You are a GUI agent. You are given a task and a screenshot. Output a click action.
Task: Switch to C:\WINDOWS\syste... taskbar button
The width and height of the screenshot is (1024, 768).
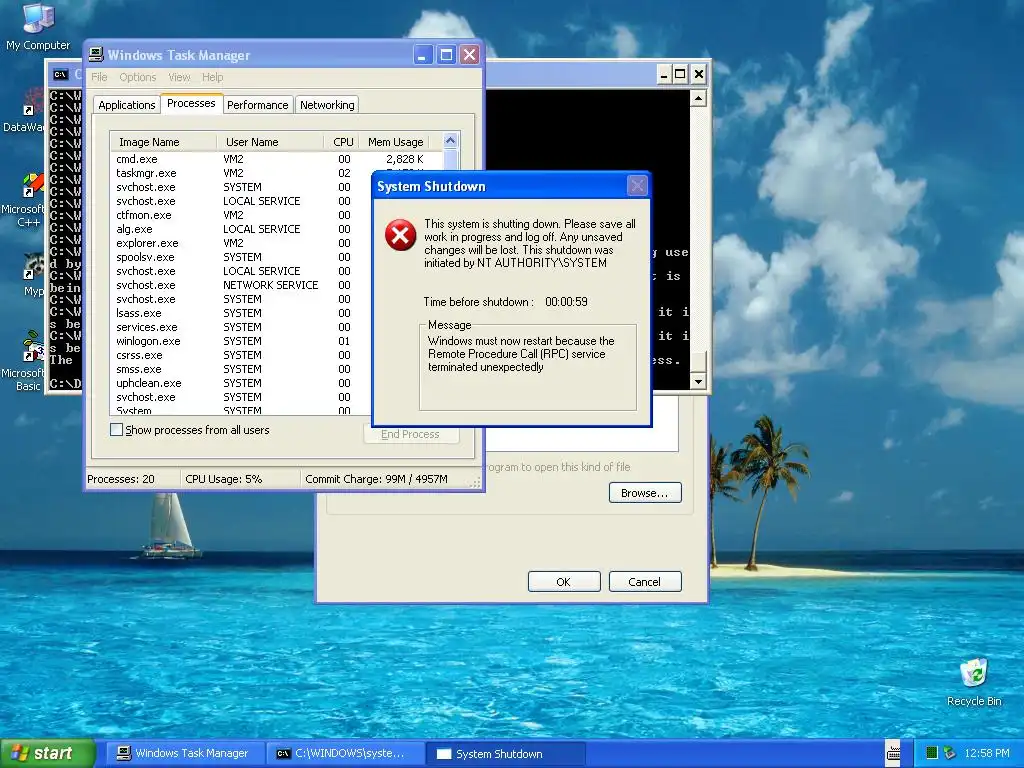point(345,753)
